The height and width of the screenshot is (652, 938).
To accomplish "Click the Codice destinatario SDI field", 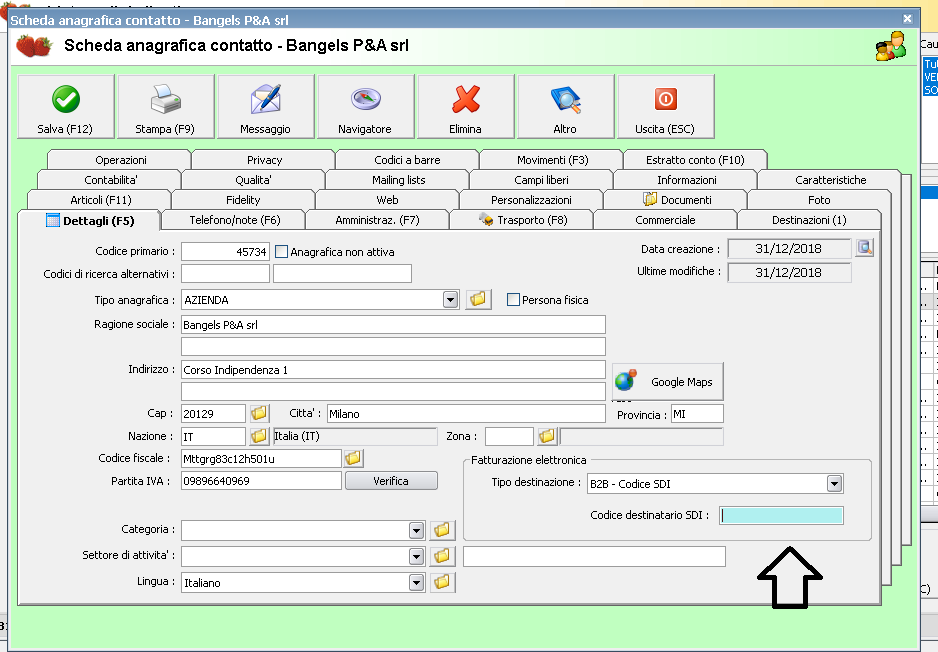I will click(x=781, y=516).
